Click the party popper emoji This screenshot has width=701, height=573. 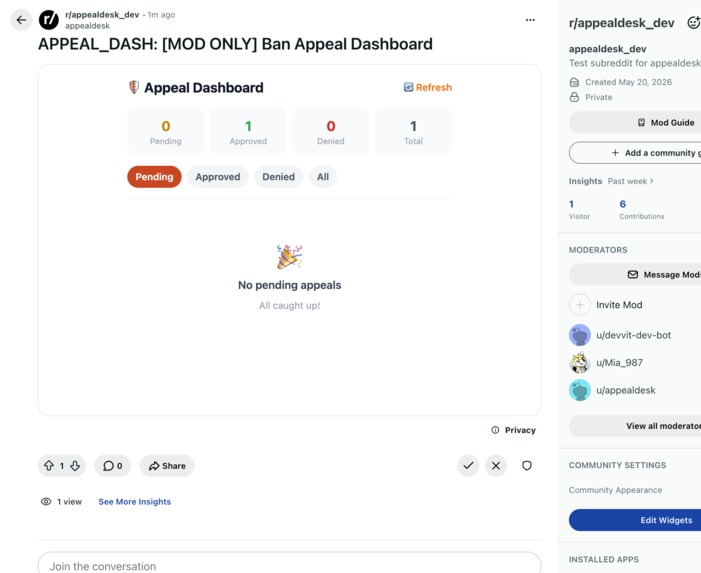point(289,257)
